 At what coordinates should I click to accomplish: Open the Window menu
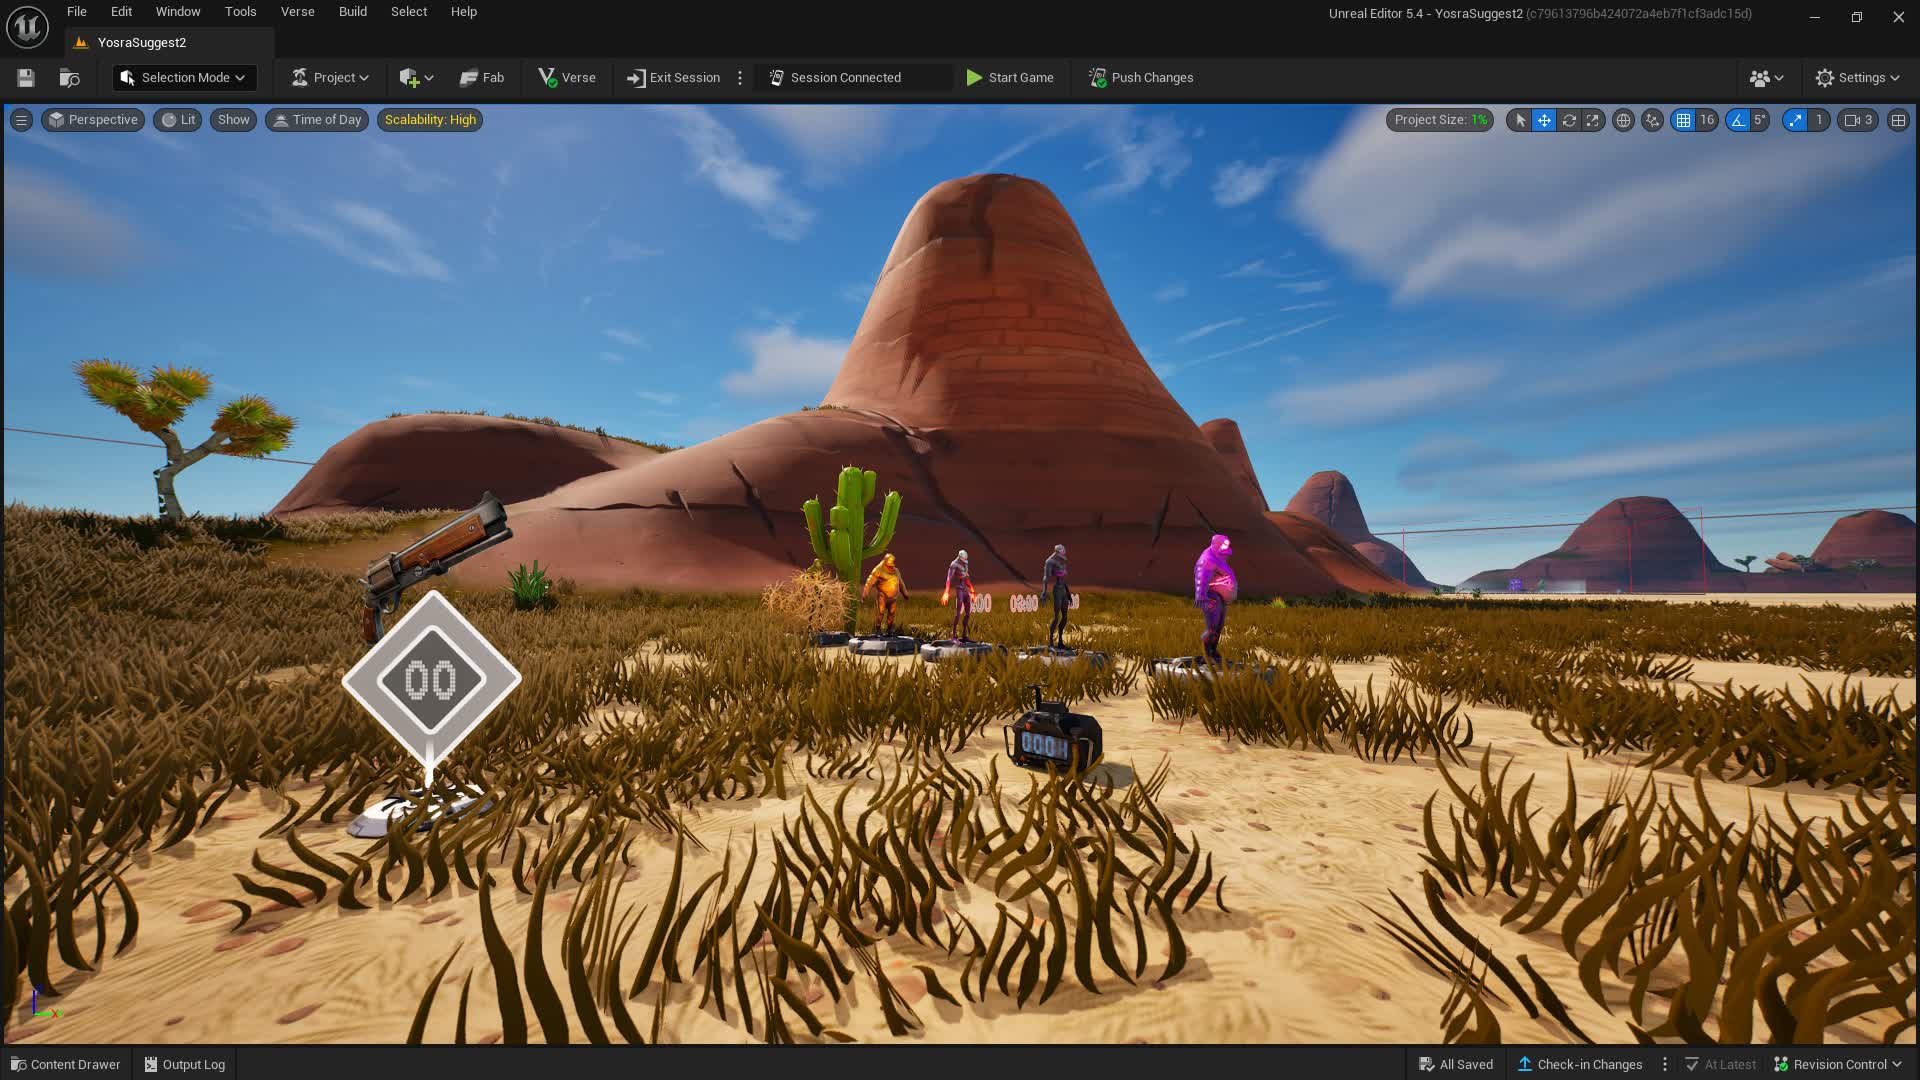point(178,12)
